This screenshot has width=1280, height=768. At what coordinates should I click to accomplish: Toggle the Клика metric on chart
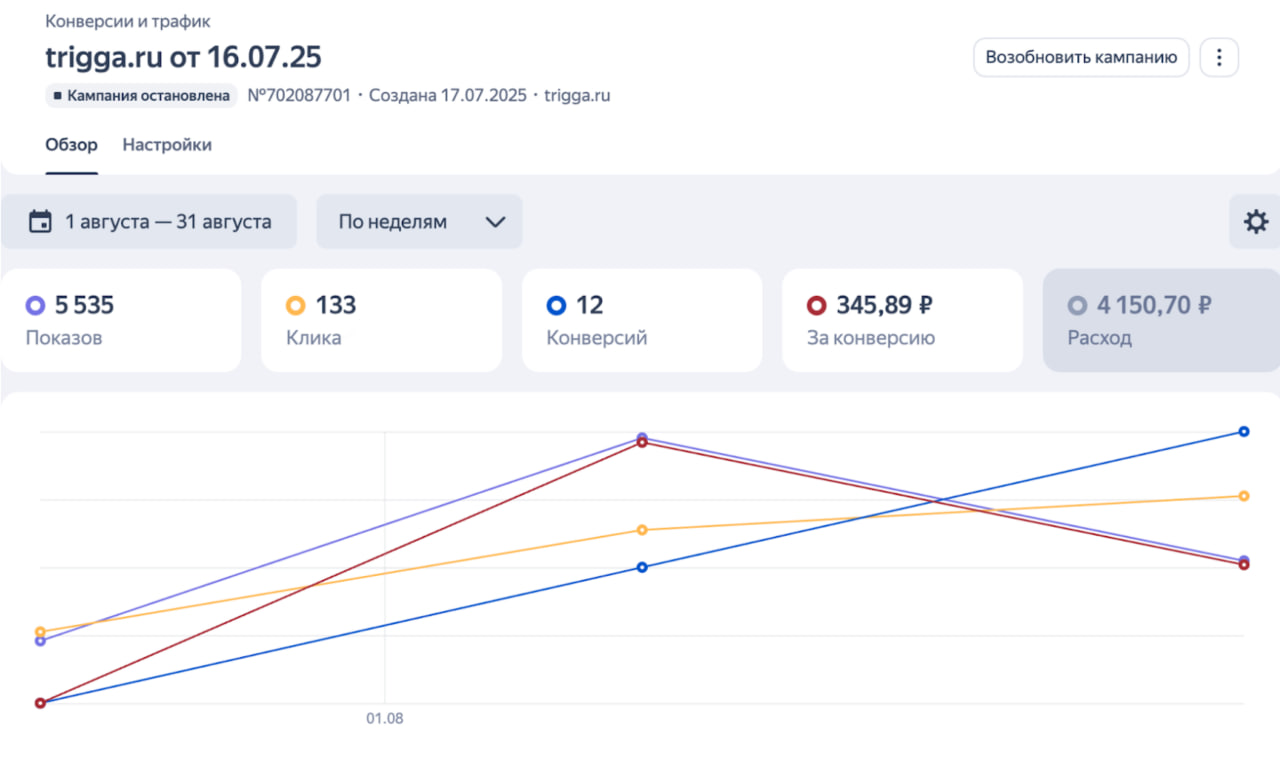381,320
